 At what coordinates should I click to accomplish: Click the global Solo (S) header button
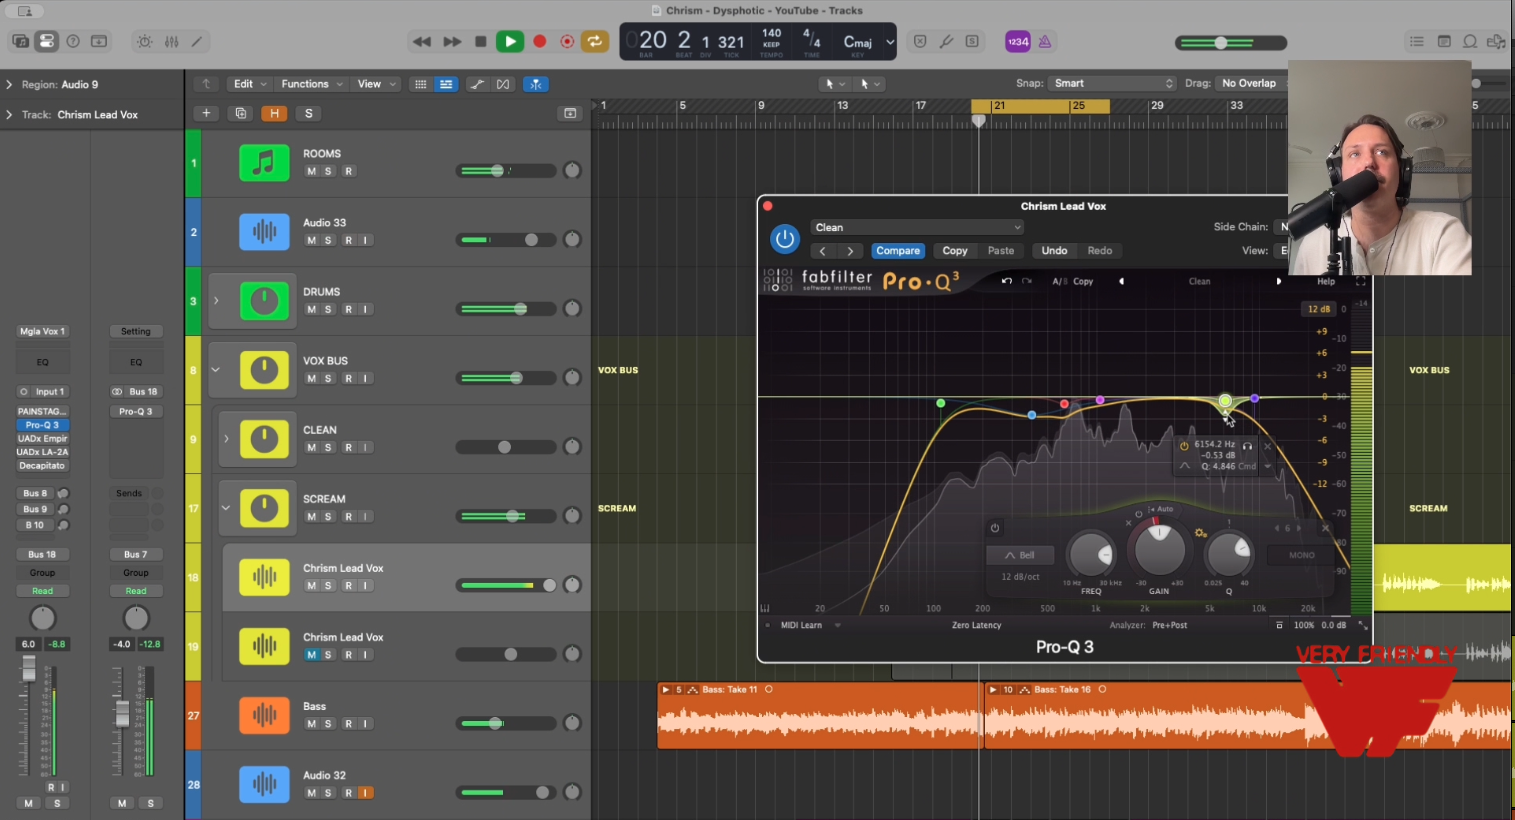pos(308,113)
